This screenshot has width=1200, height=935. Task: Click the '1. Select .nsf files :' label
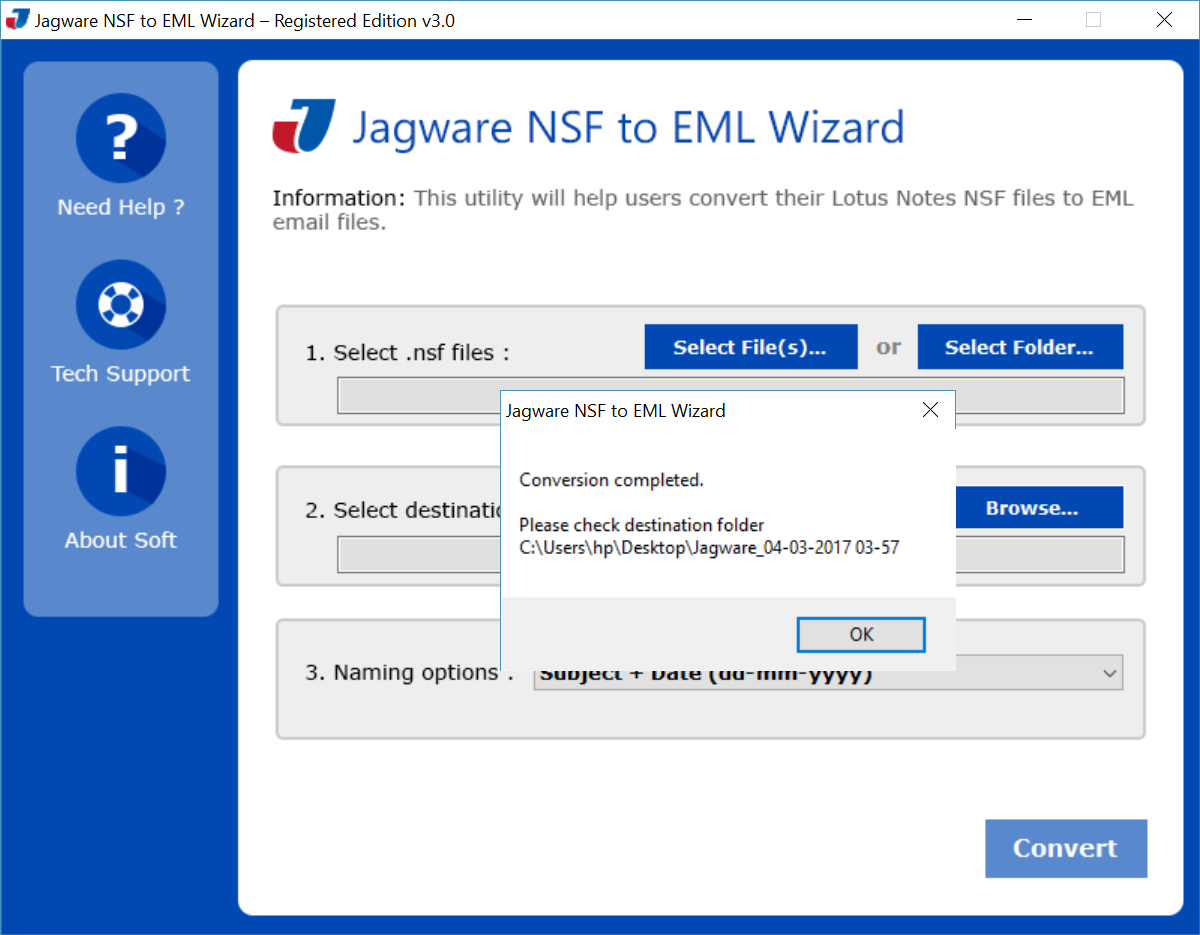[x=408, y=353]
